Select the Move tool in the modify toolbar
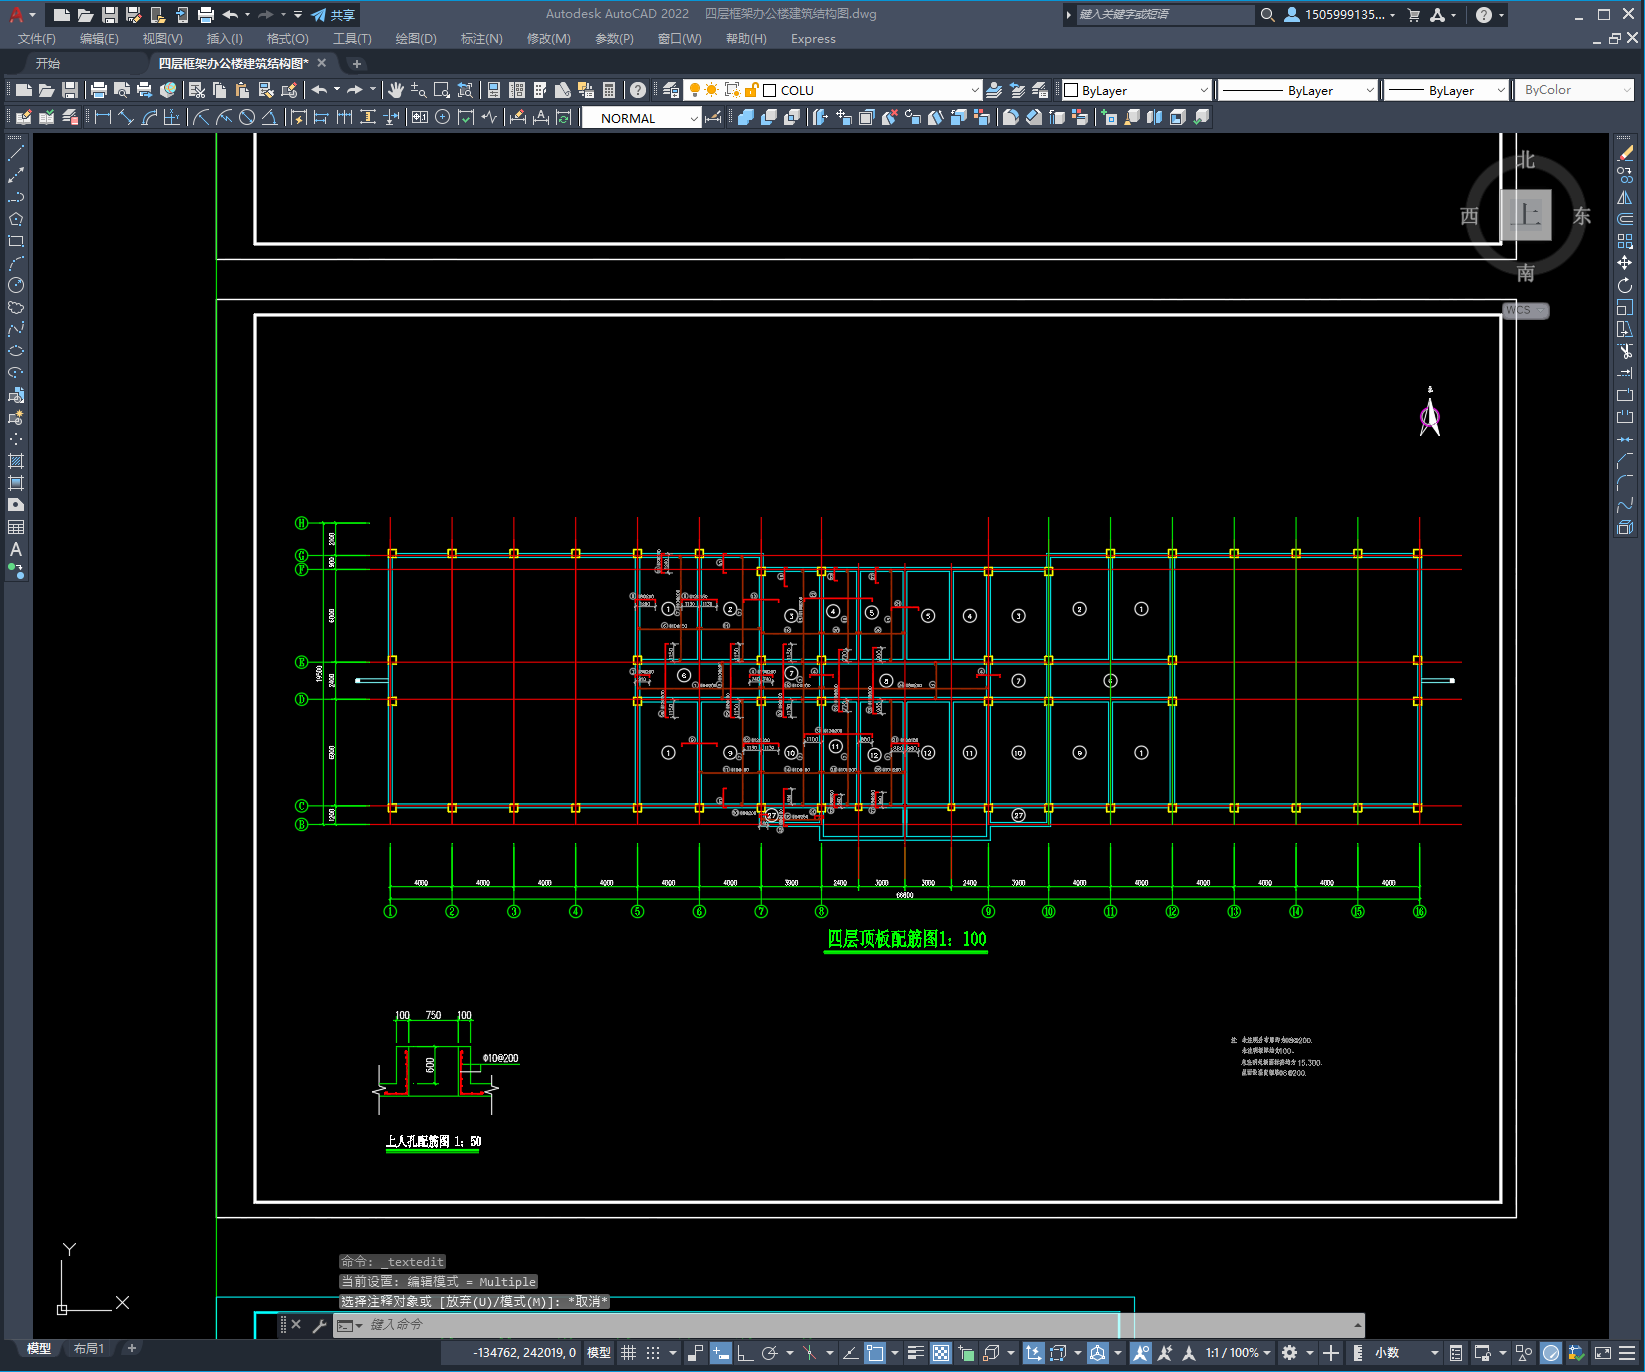This screenshot has width=1645, height=1372. (x=1625, y=263)
